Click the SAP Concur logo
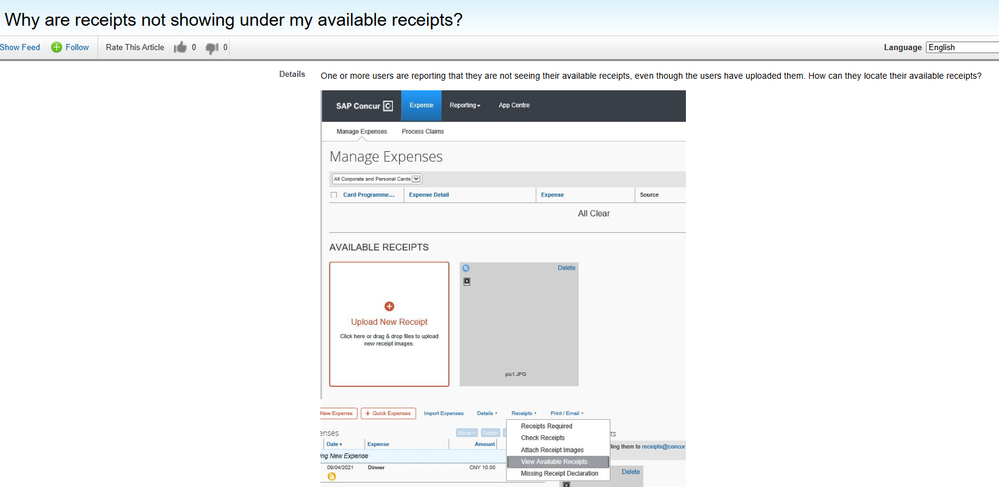The height and width of the screenshot is (487, 999). pos(364,106)
